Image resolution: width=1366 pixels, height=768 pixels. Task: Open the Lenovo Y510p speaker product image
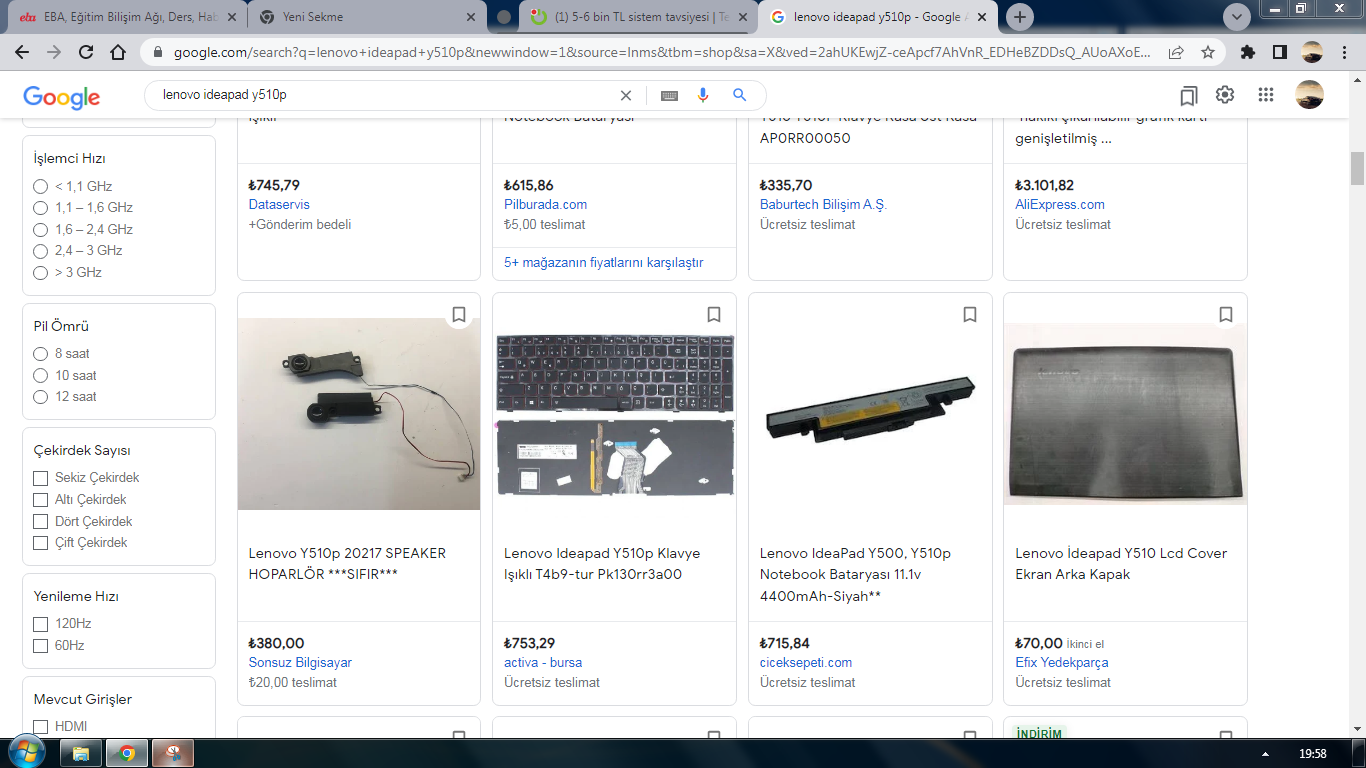point(359,414)
